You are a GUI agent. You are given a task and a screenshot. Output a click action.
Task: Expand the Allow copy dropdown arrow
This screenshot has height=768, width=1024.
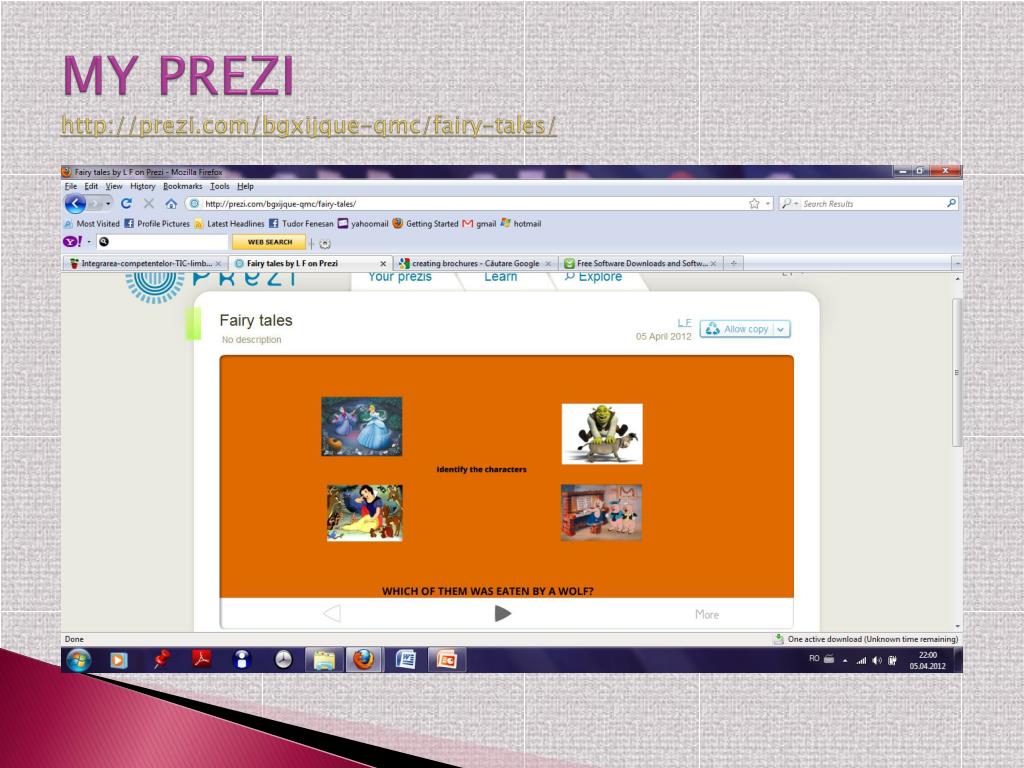click(780, 329)
